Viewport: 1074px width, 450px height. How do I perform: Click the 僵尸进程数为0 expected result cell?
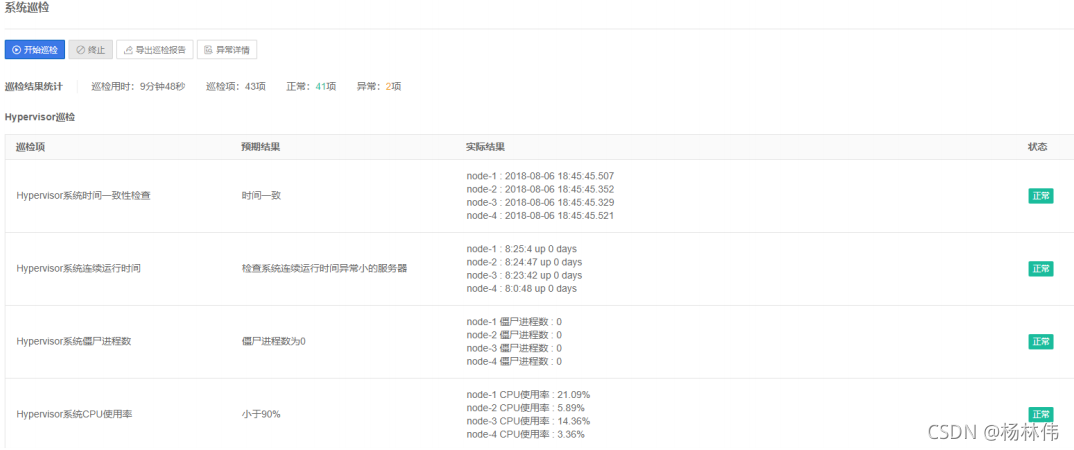coord(273,341)
